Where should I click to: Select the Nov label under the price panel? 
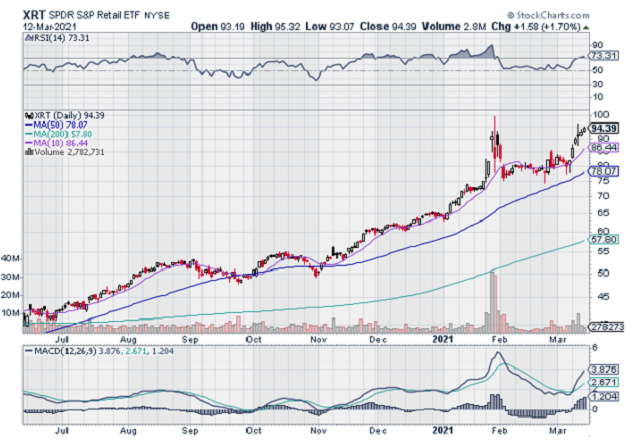coord(319,340)
